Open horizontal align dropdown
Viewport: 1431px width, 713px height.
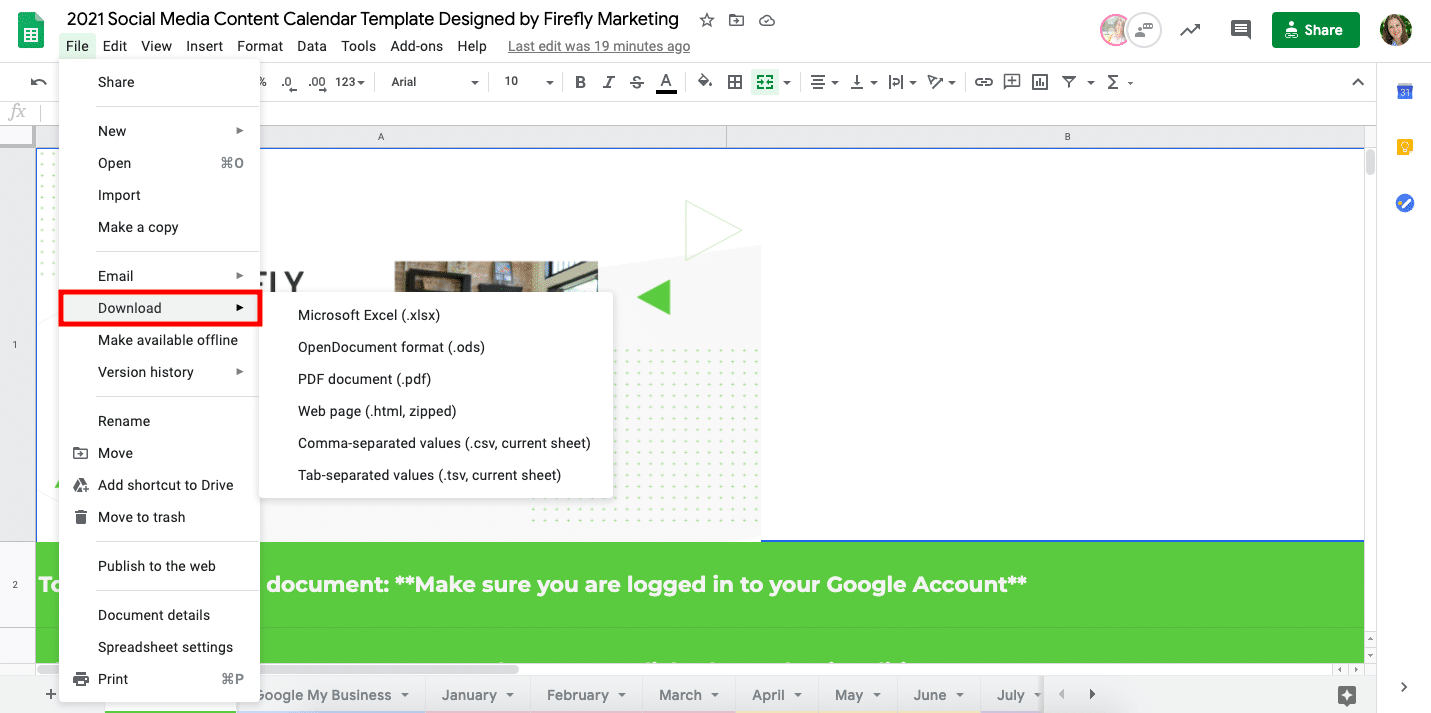point(823,82)
